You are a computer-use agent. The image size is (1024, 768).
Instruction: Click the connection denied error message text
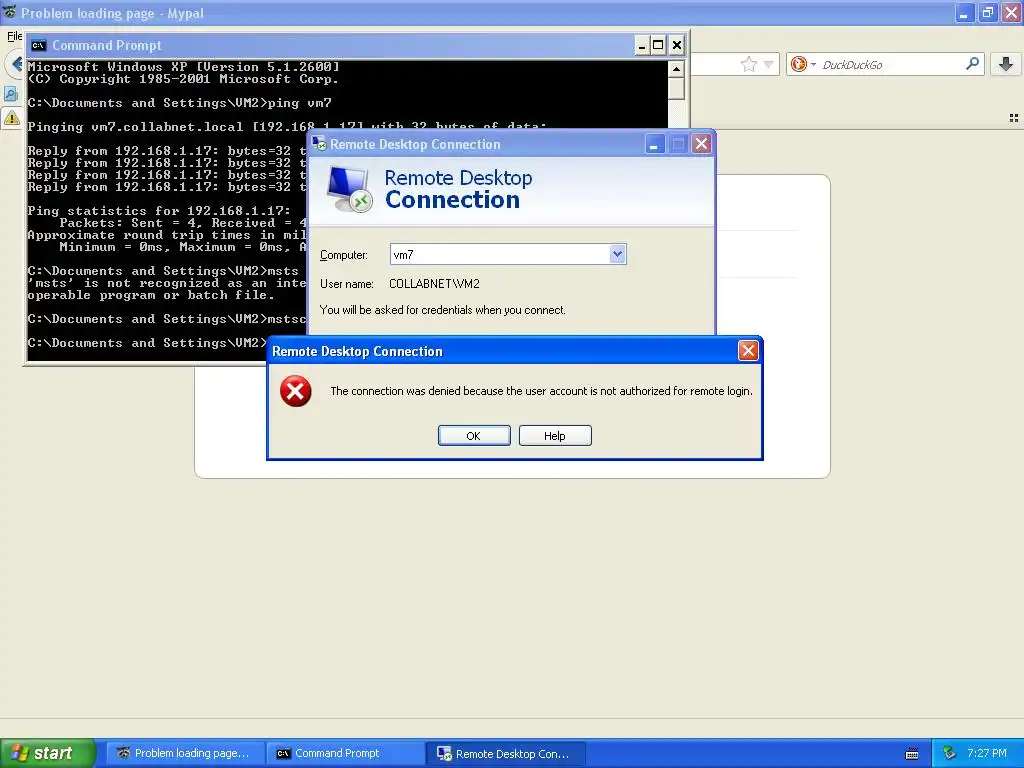pyautogui.click(x=541, y=391)
